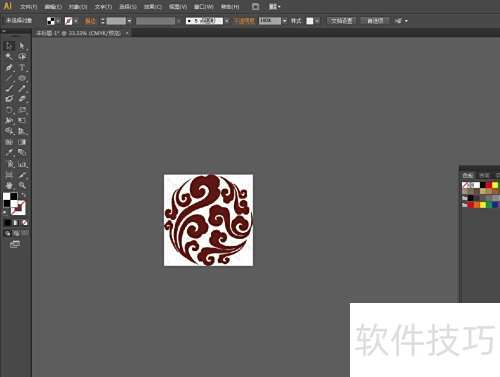
Task: Set paint mode to None
Action: [24, 223]
